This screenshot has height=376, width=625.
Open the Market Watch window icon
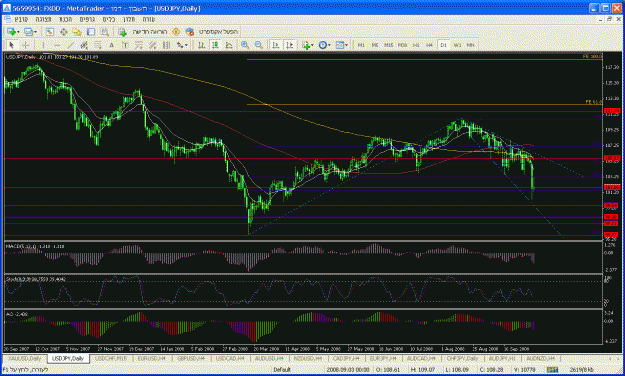49,32
